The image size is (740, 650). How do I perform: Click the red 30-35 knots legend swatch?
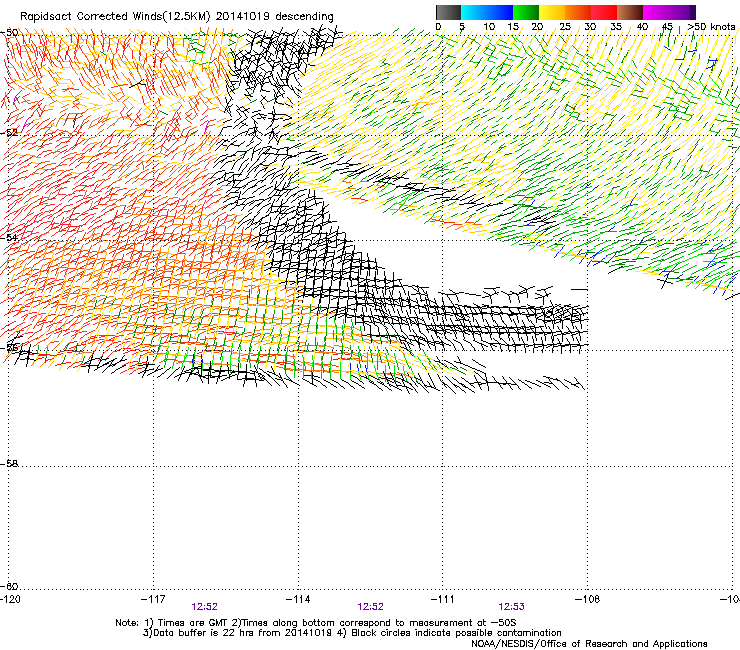tap(604, 12)
